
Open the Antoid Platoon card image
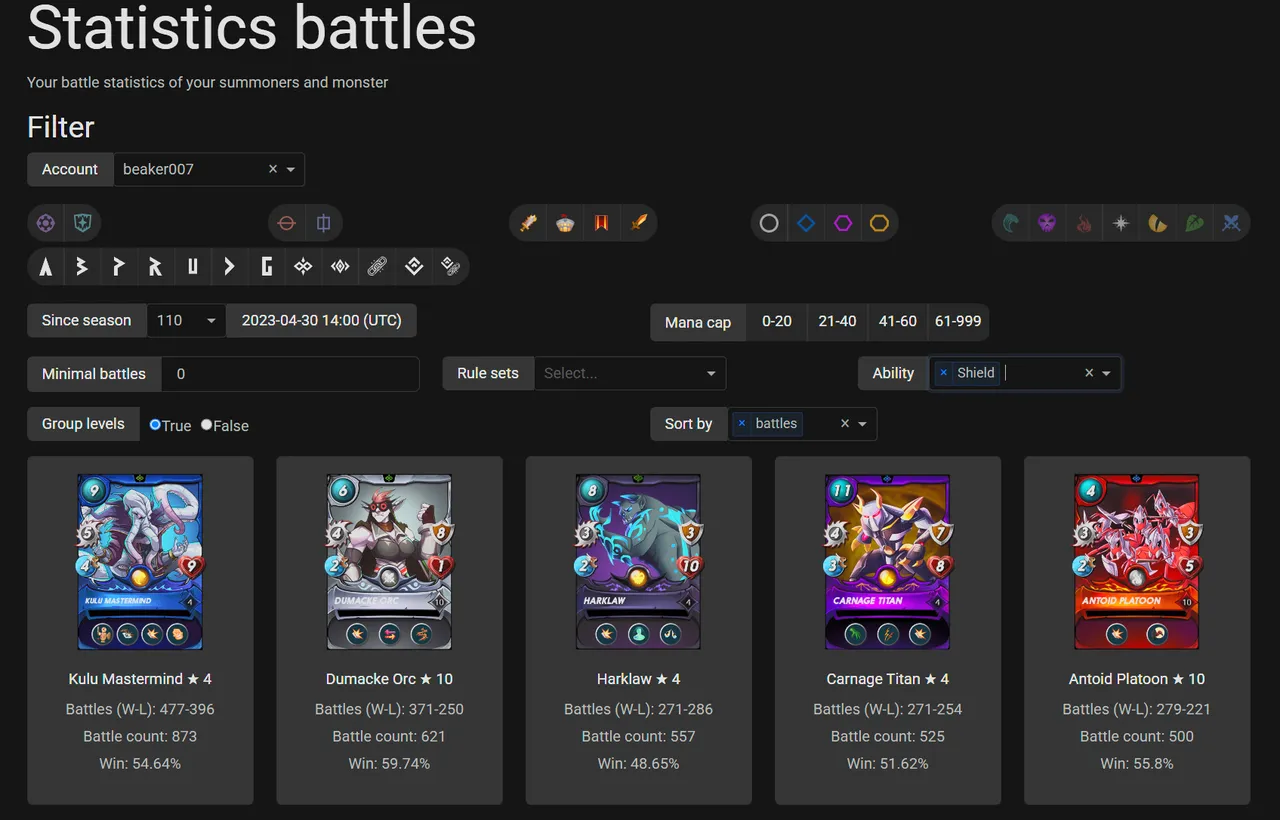point(1137,562)
